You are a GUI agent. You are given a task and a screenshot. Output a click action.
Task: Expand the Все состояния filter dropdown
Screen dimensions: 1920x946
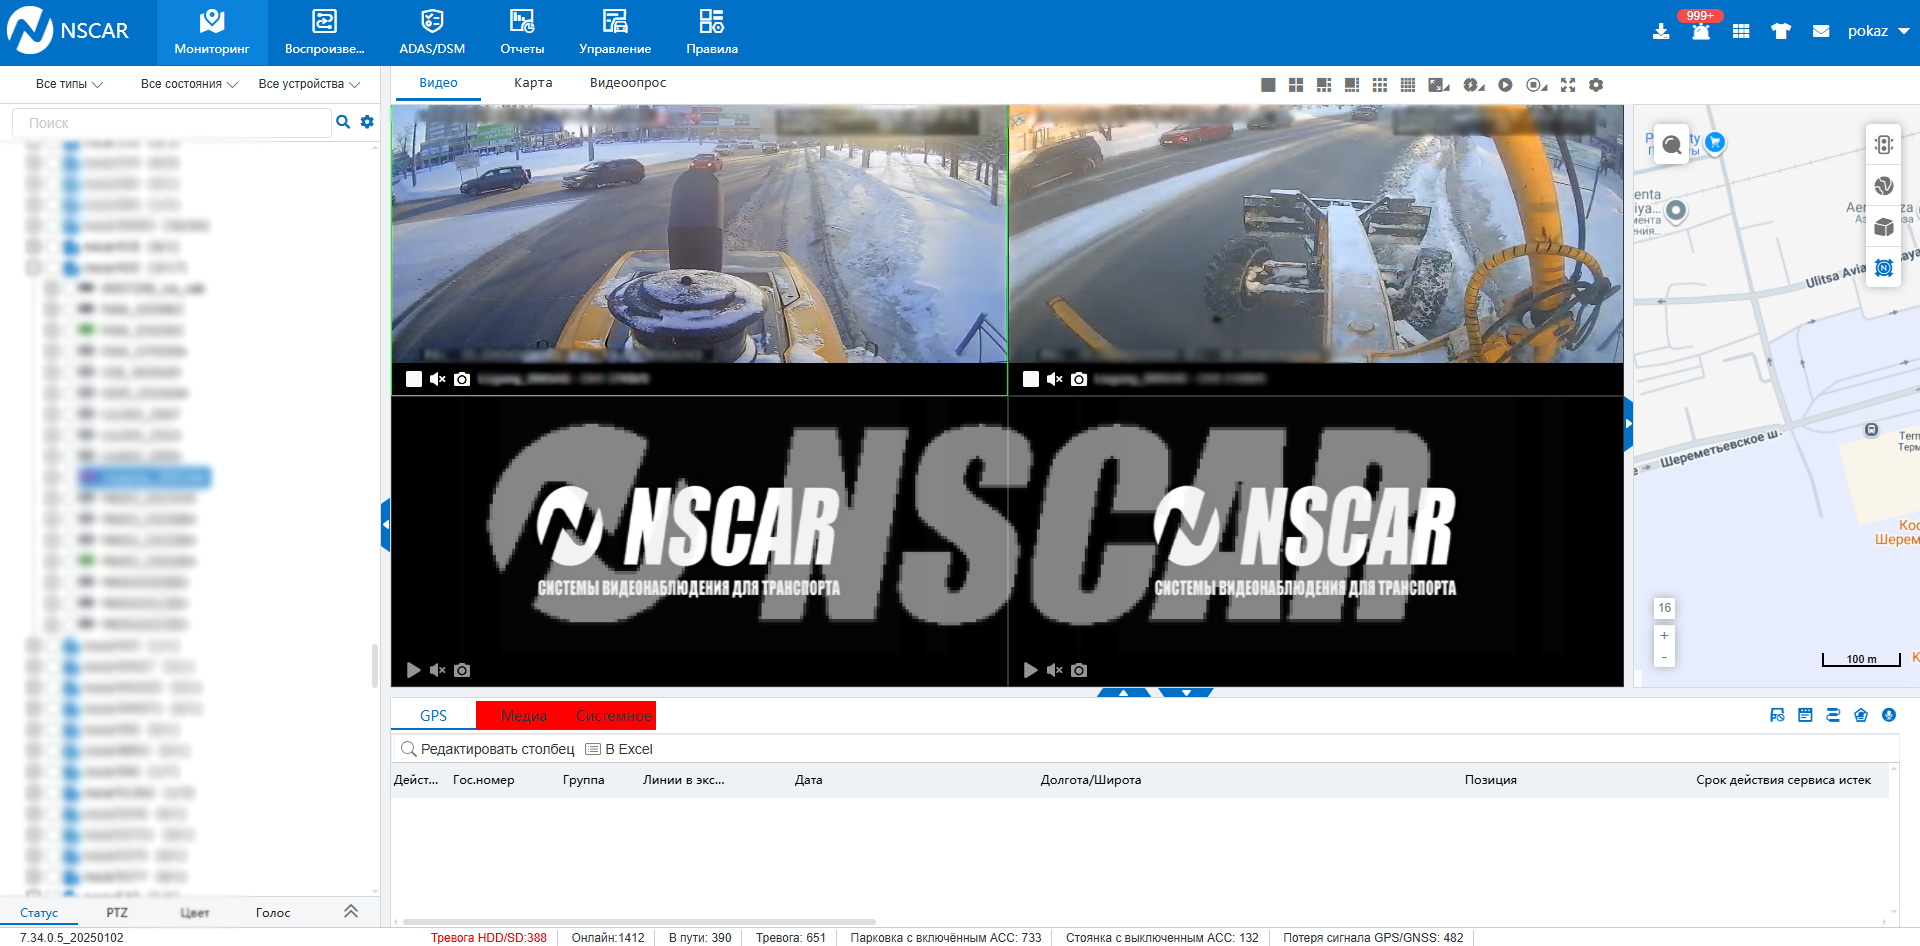point(189,84)
